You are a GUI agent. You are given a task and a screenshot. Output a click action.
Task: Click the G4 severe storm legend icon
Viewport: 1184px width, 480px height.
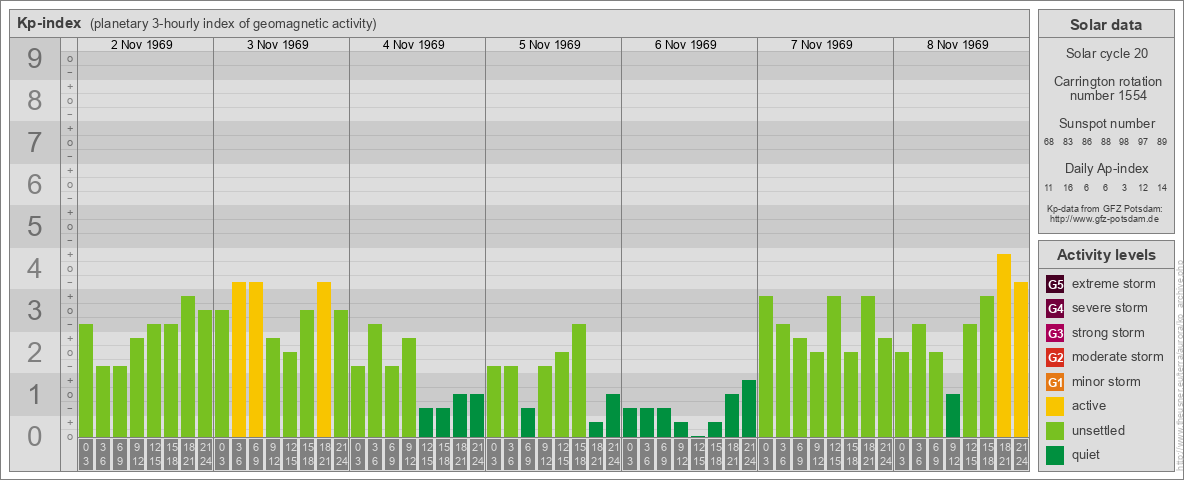1055,309
